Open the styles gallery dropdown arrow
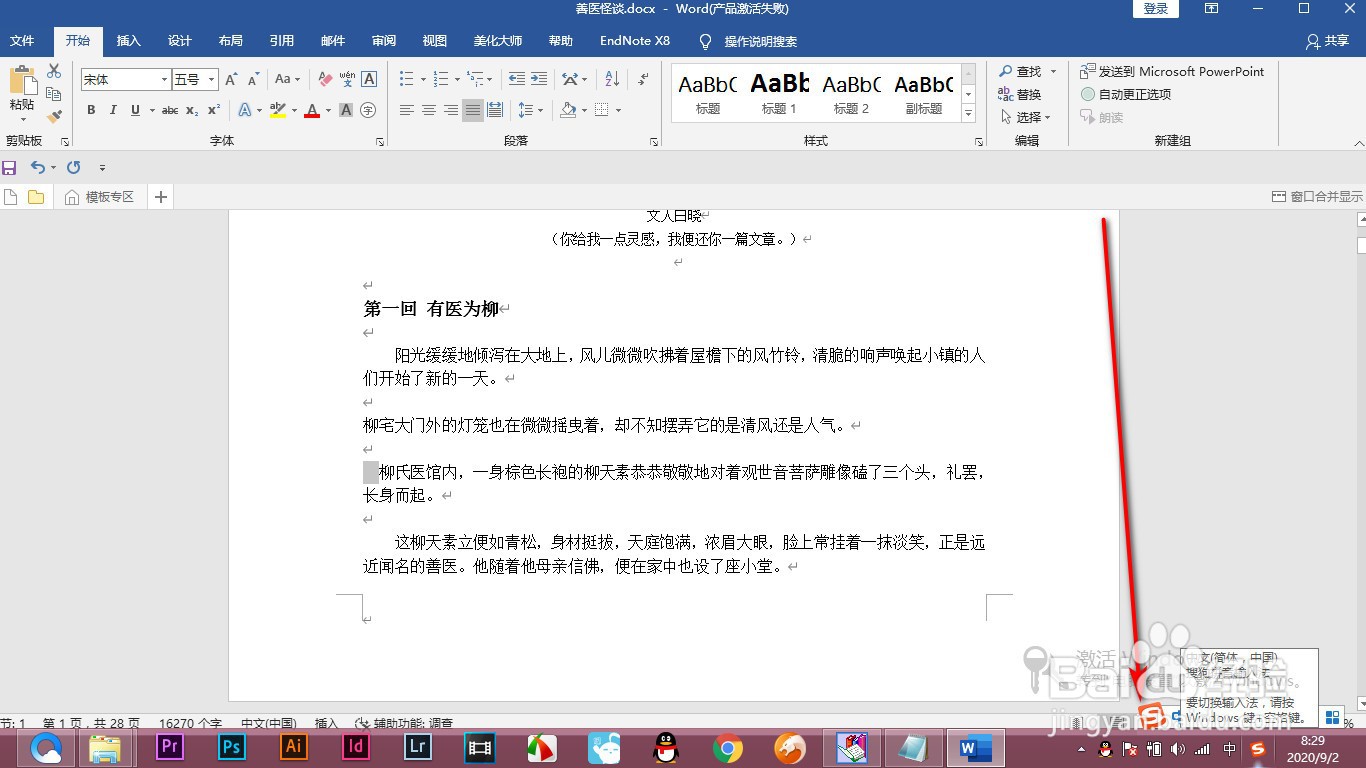Screen dimensions: 1366x768 point(967,113)
